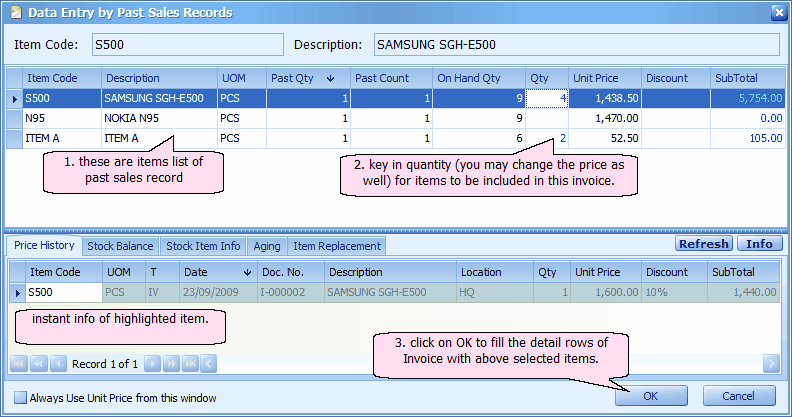Click Discount cell of S500 row

(676, 98)
